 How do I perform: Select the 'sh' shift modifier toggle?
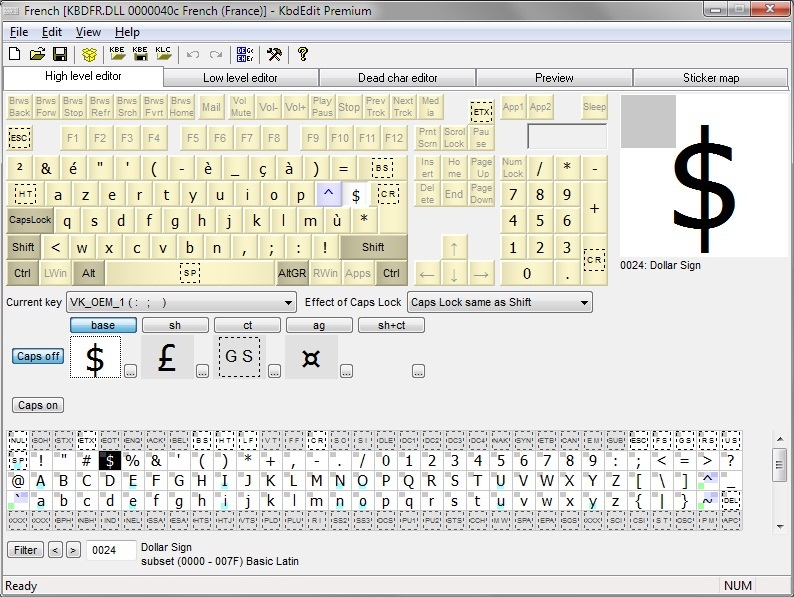(175, 325)
